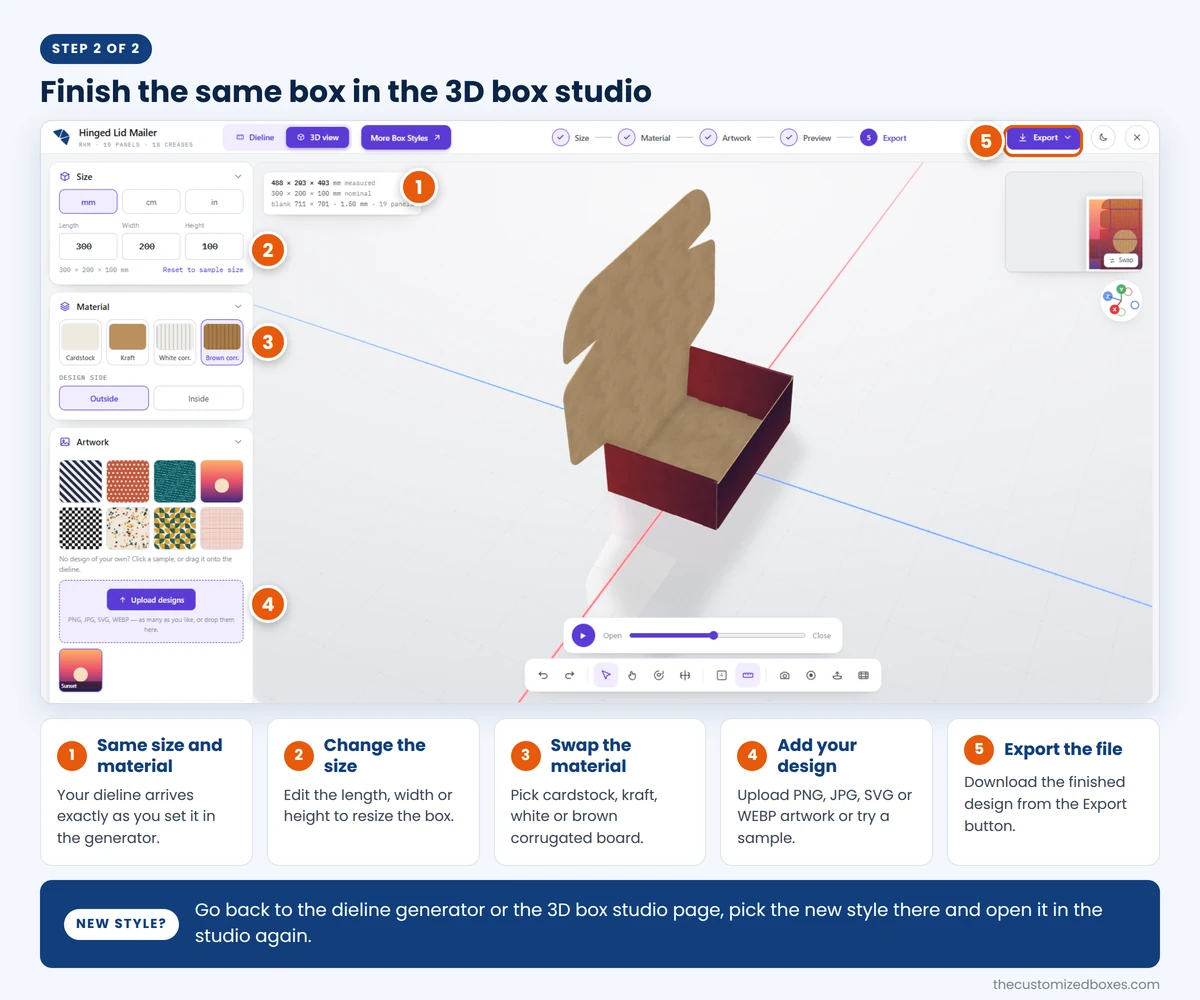Screen dimensions: 1200x1000
Task: Click the blue Z axis on gizmo
Action: pos(1107,296)
